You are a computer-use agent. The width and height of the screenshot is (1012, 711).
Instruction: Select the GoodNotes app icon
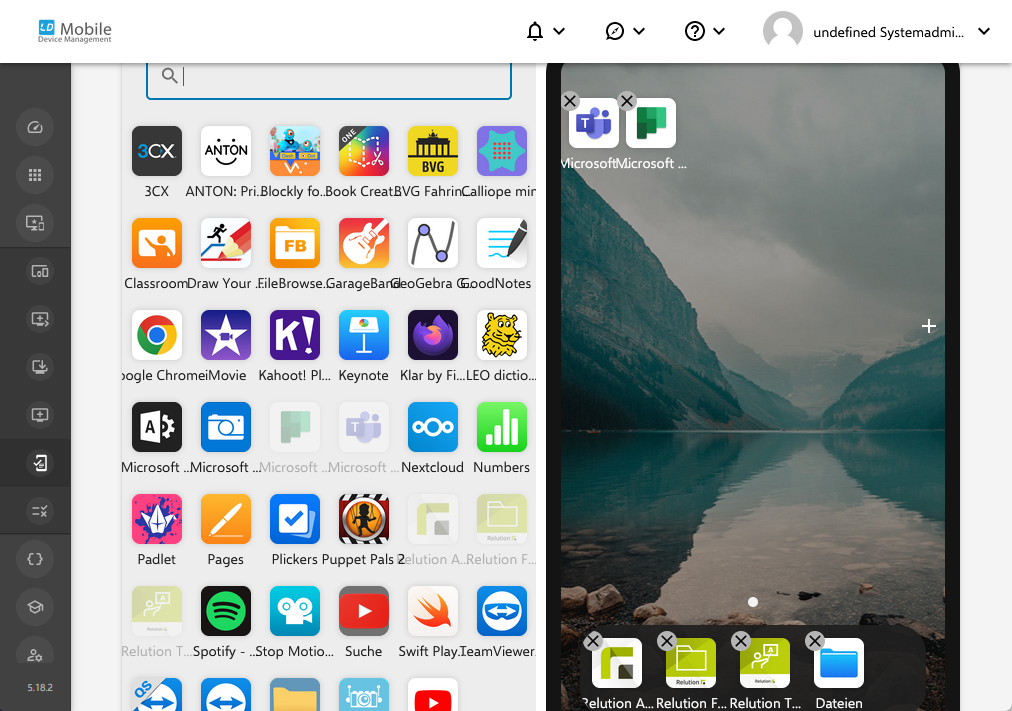click(502, 243)
